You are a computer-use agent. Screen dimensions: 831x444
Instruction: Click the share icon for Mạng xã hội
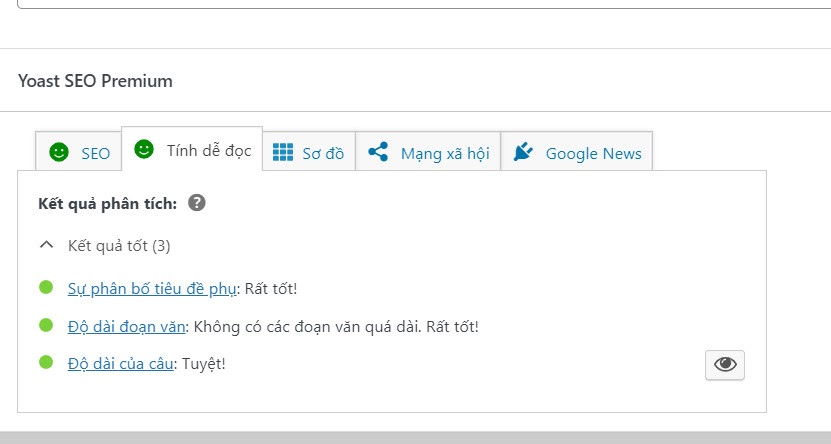(378, 152)
